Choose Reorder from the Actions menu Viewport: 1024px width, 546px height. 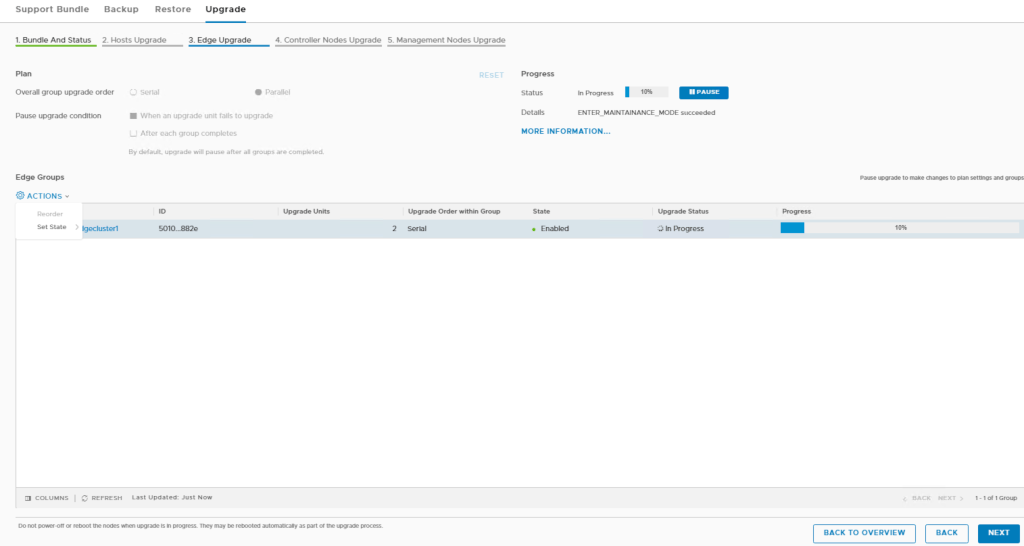pyautogui.click(x=50, y=214)
